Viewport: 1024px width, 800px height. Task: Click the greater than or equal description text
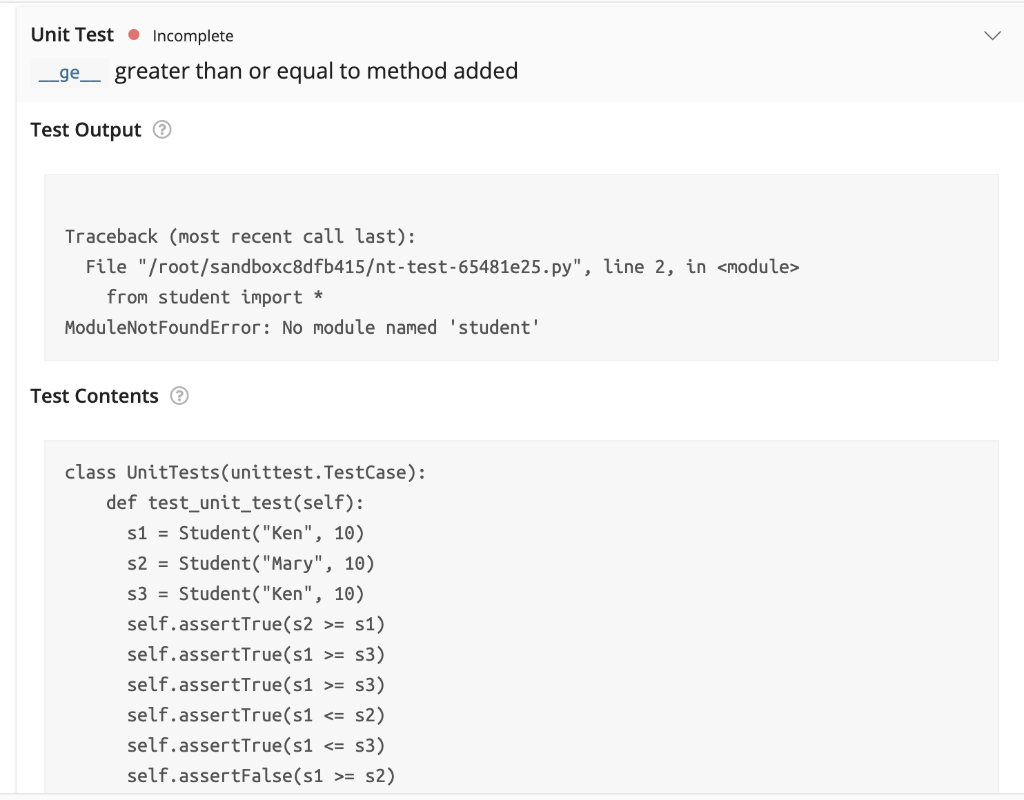316,71
